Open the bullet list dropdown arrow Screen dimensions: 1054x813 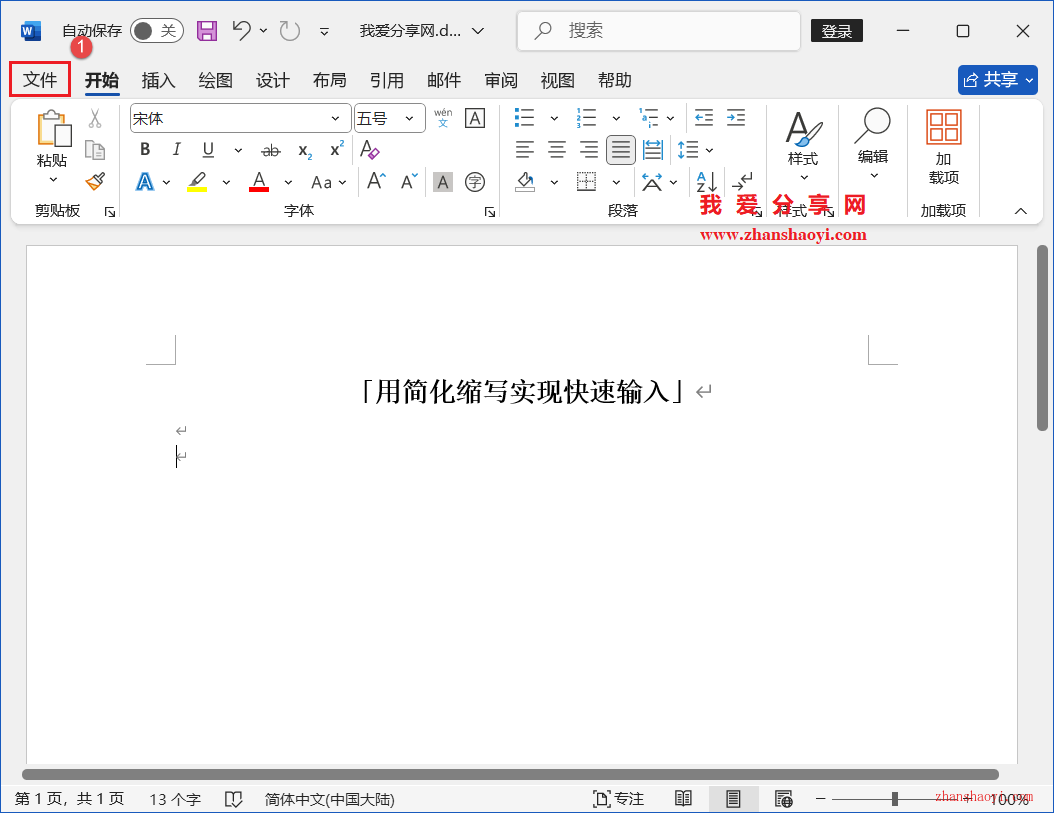click(555, 118)
